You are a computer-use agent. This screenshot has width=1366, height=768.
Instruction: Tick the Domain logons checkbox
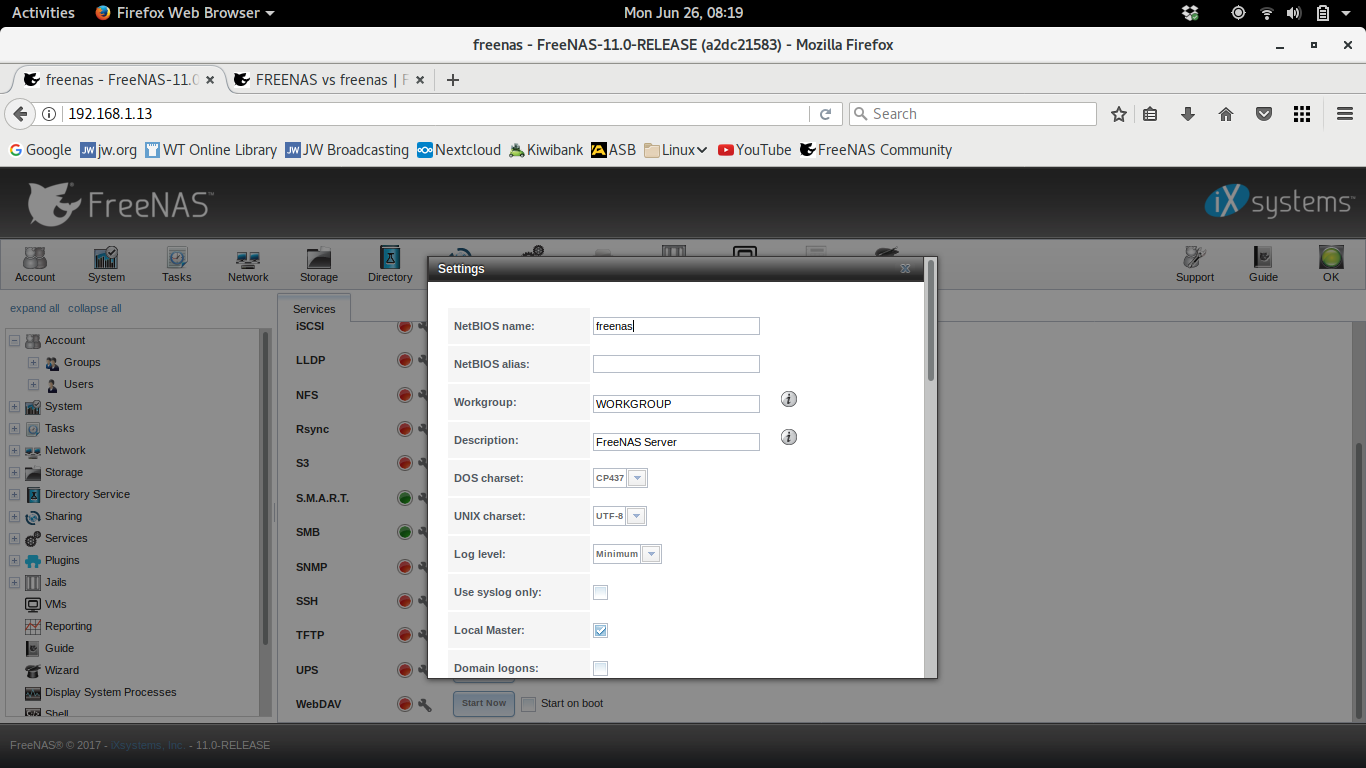coord(600,668)
